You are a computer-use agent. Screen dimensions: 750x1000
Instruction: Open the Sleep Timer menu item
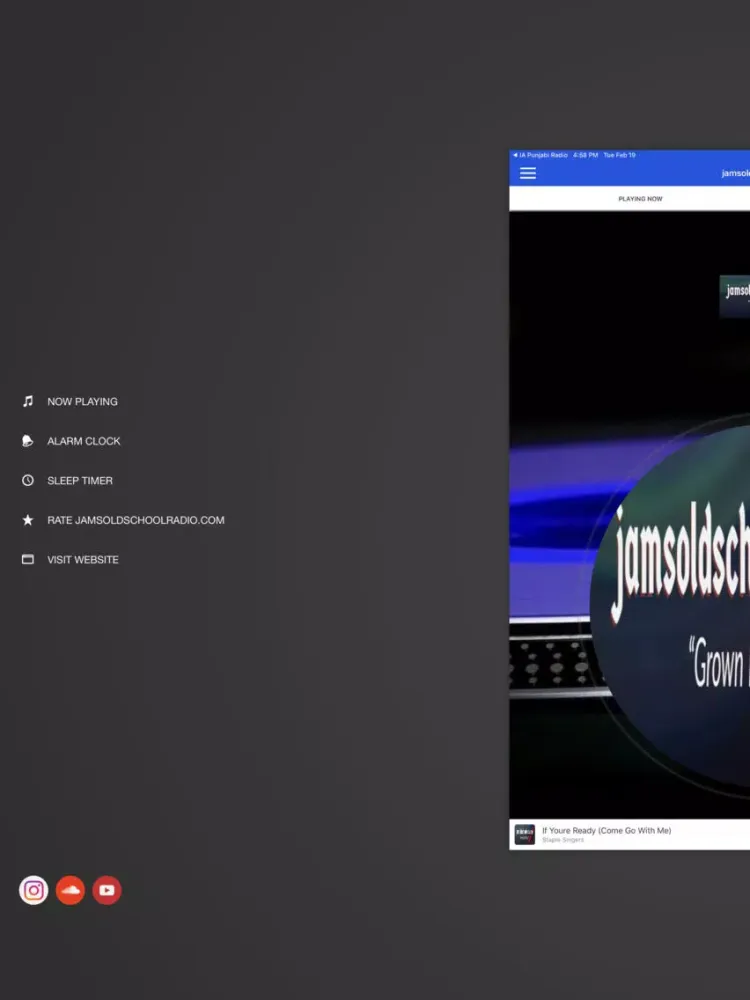click(x=80, y=481)
